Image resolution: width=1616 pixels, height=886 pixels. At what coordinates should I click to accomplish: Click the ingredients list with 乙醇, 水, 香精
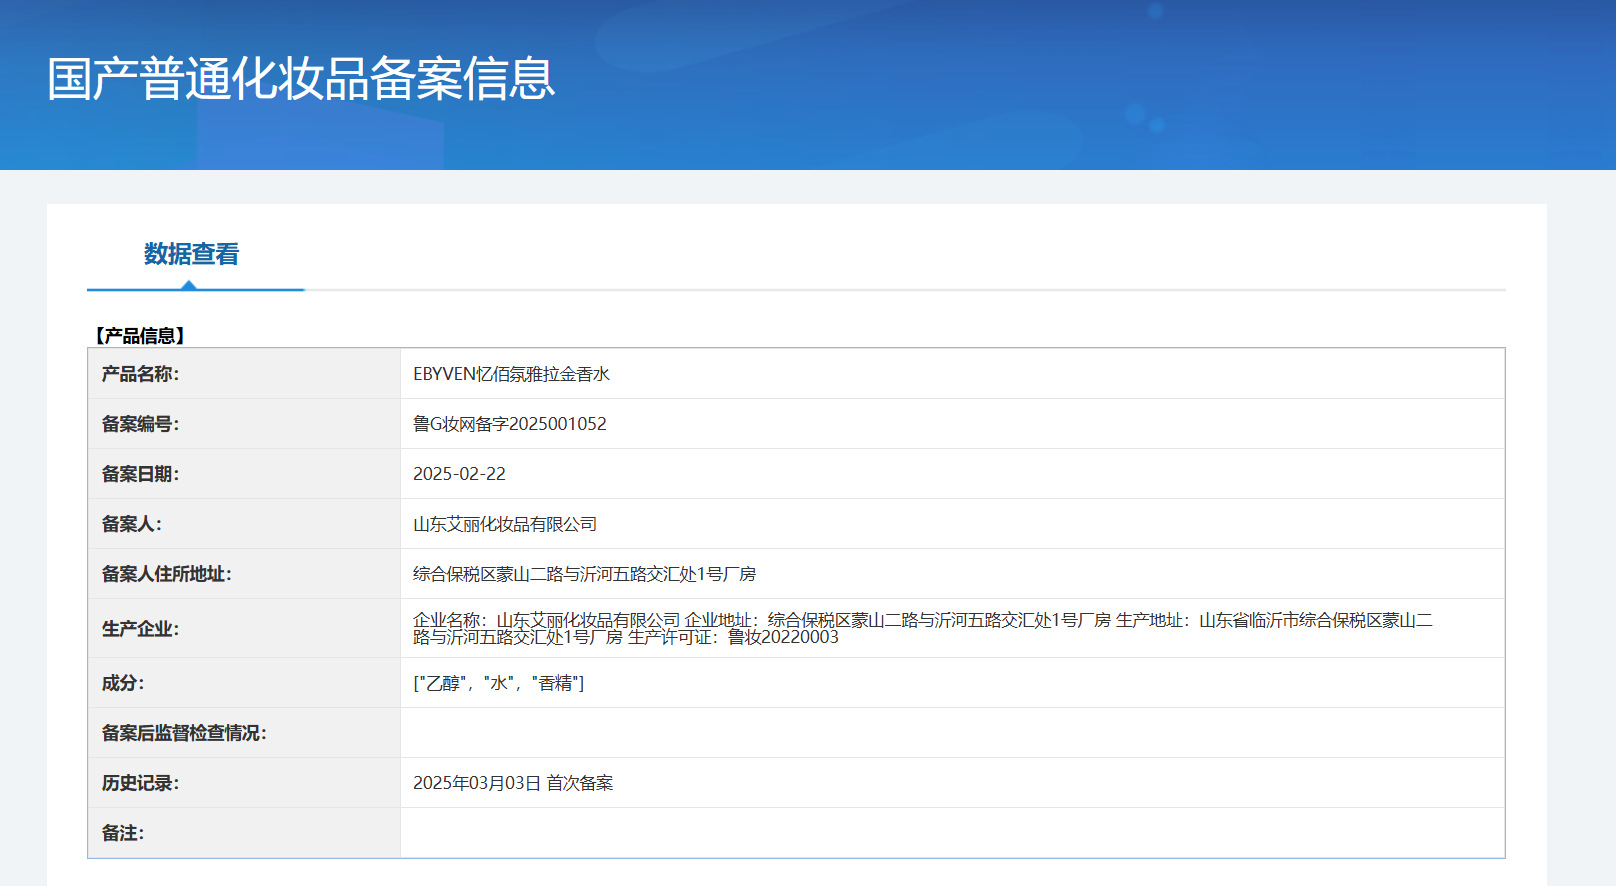pos(498,683)
